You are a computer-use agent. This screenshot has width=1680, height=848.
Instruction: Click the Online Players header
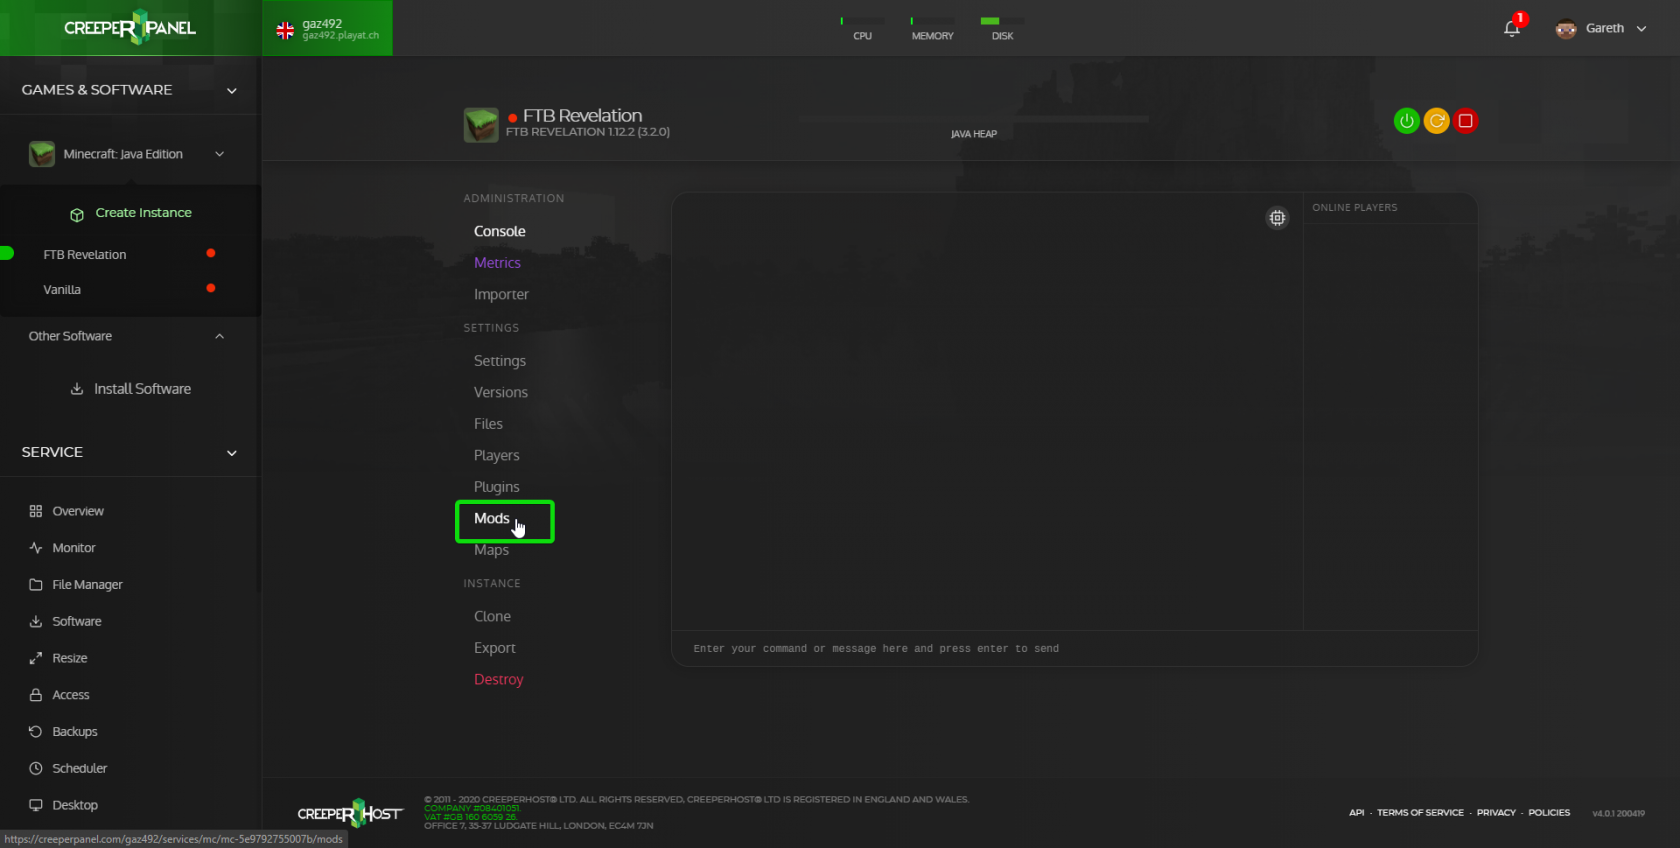click(1355, 208)
